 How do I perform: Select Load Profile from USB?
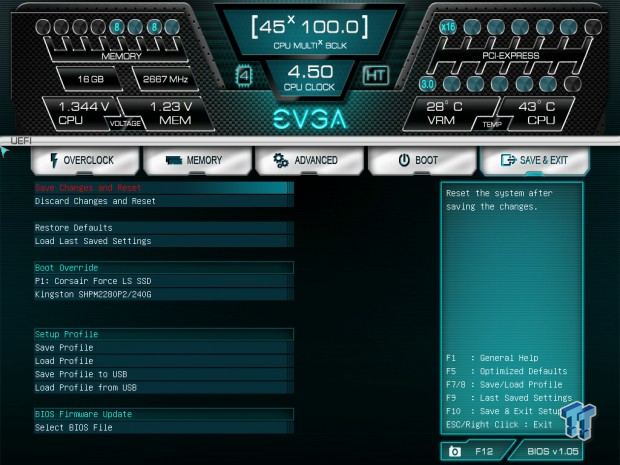(164, 388)
